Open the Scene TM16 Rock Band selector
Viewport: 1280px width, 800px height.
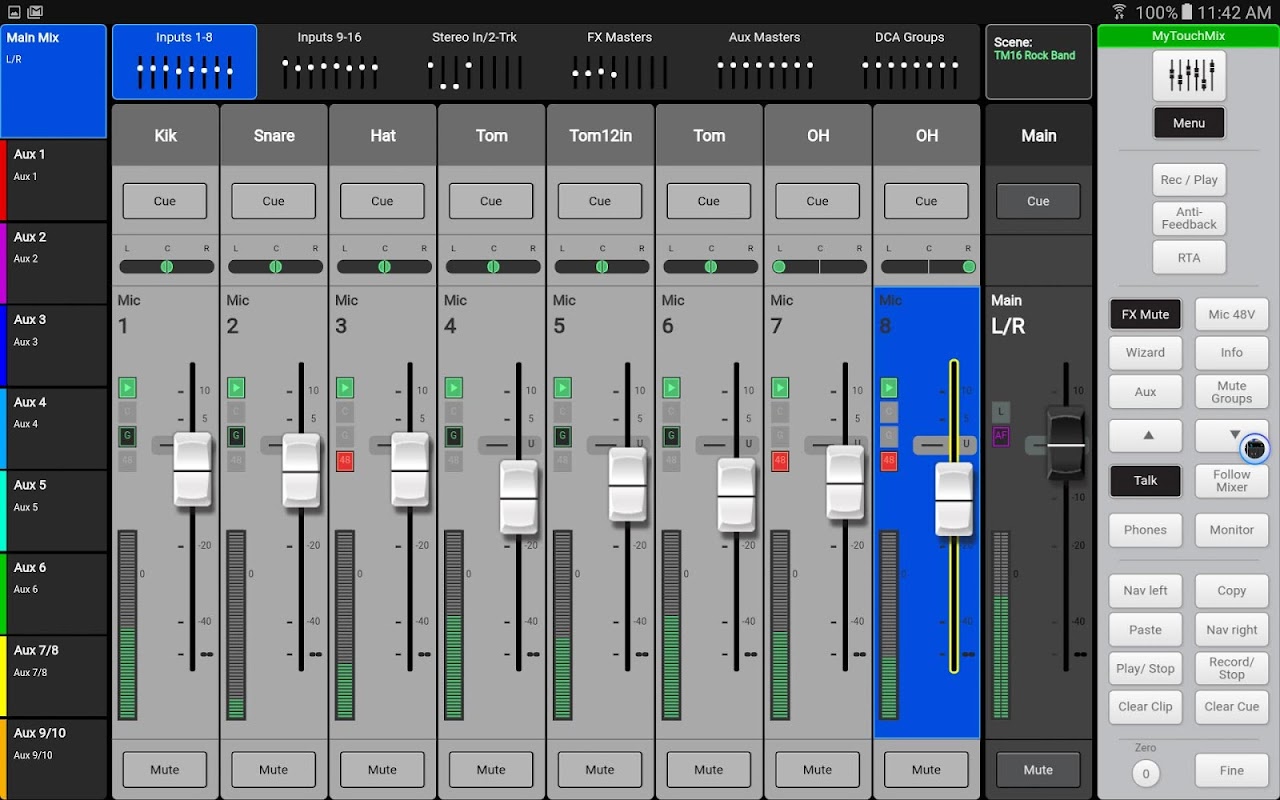(x=1038, y=62)
